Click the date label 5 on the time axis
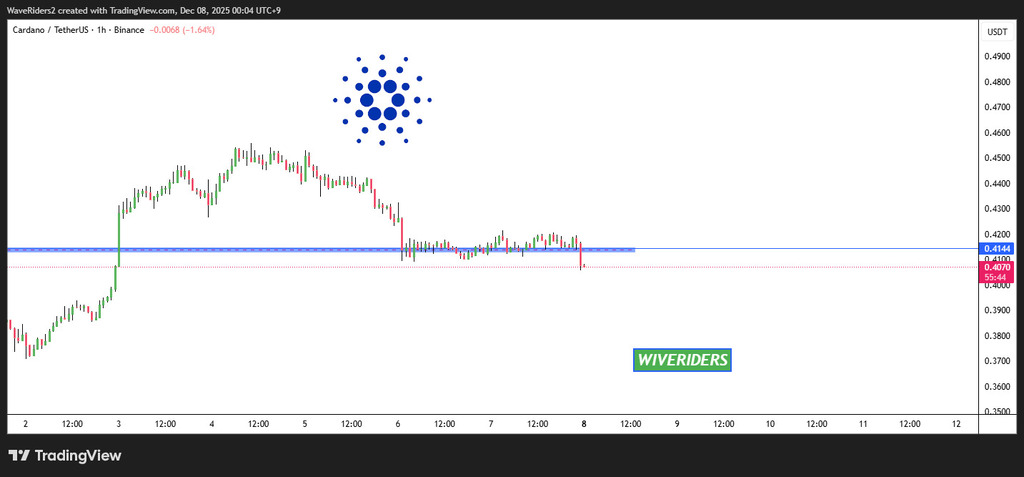 point(305,424)
